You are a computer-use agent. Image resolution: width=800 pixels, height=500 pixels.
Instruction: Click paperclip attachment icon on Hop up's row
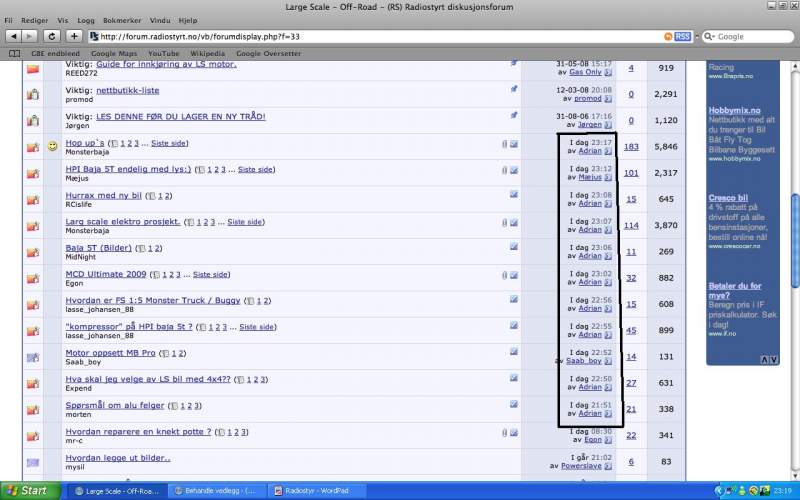point(505,144)
